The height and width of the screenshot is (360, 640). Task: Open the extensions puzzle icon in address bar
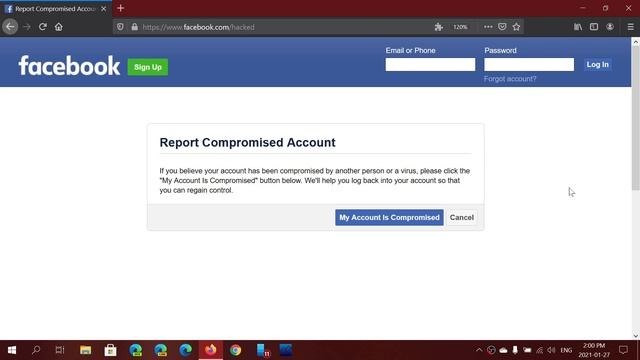[x=439, y=27]
